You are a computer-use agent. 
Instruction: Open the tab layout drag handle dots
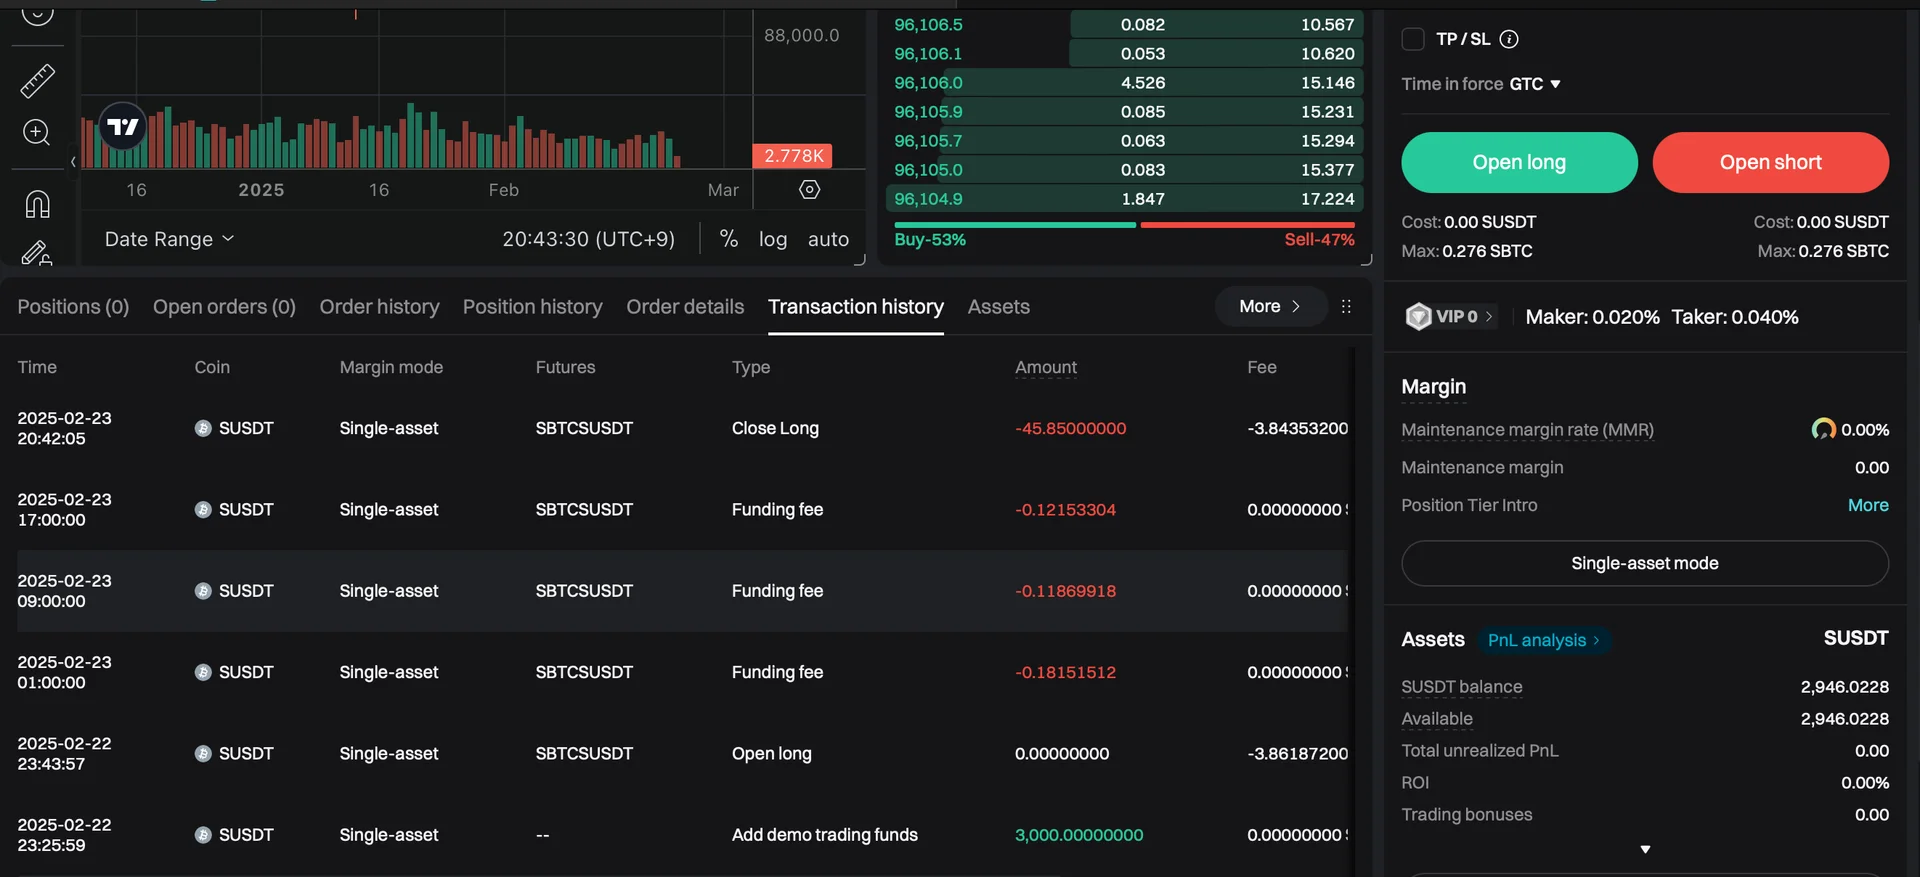click(1346, 307)
